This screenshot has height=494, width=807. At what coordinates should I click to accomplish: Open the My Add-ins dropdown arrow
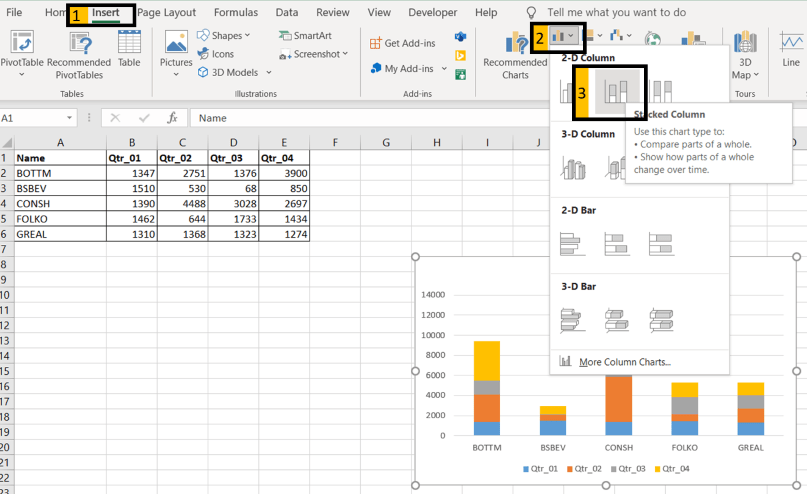(444, 68)
